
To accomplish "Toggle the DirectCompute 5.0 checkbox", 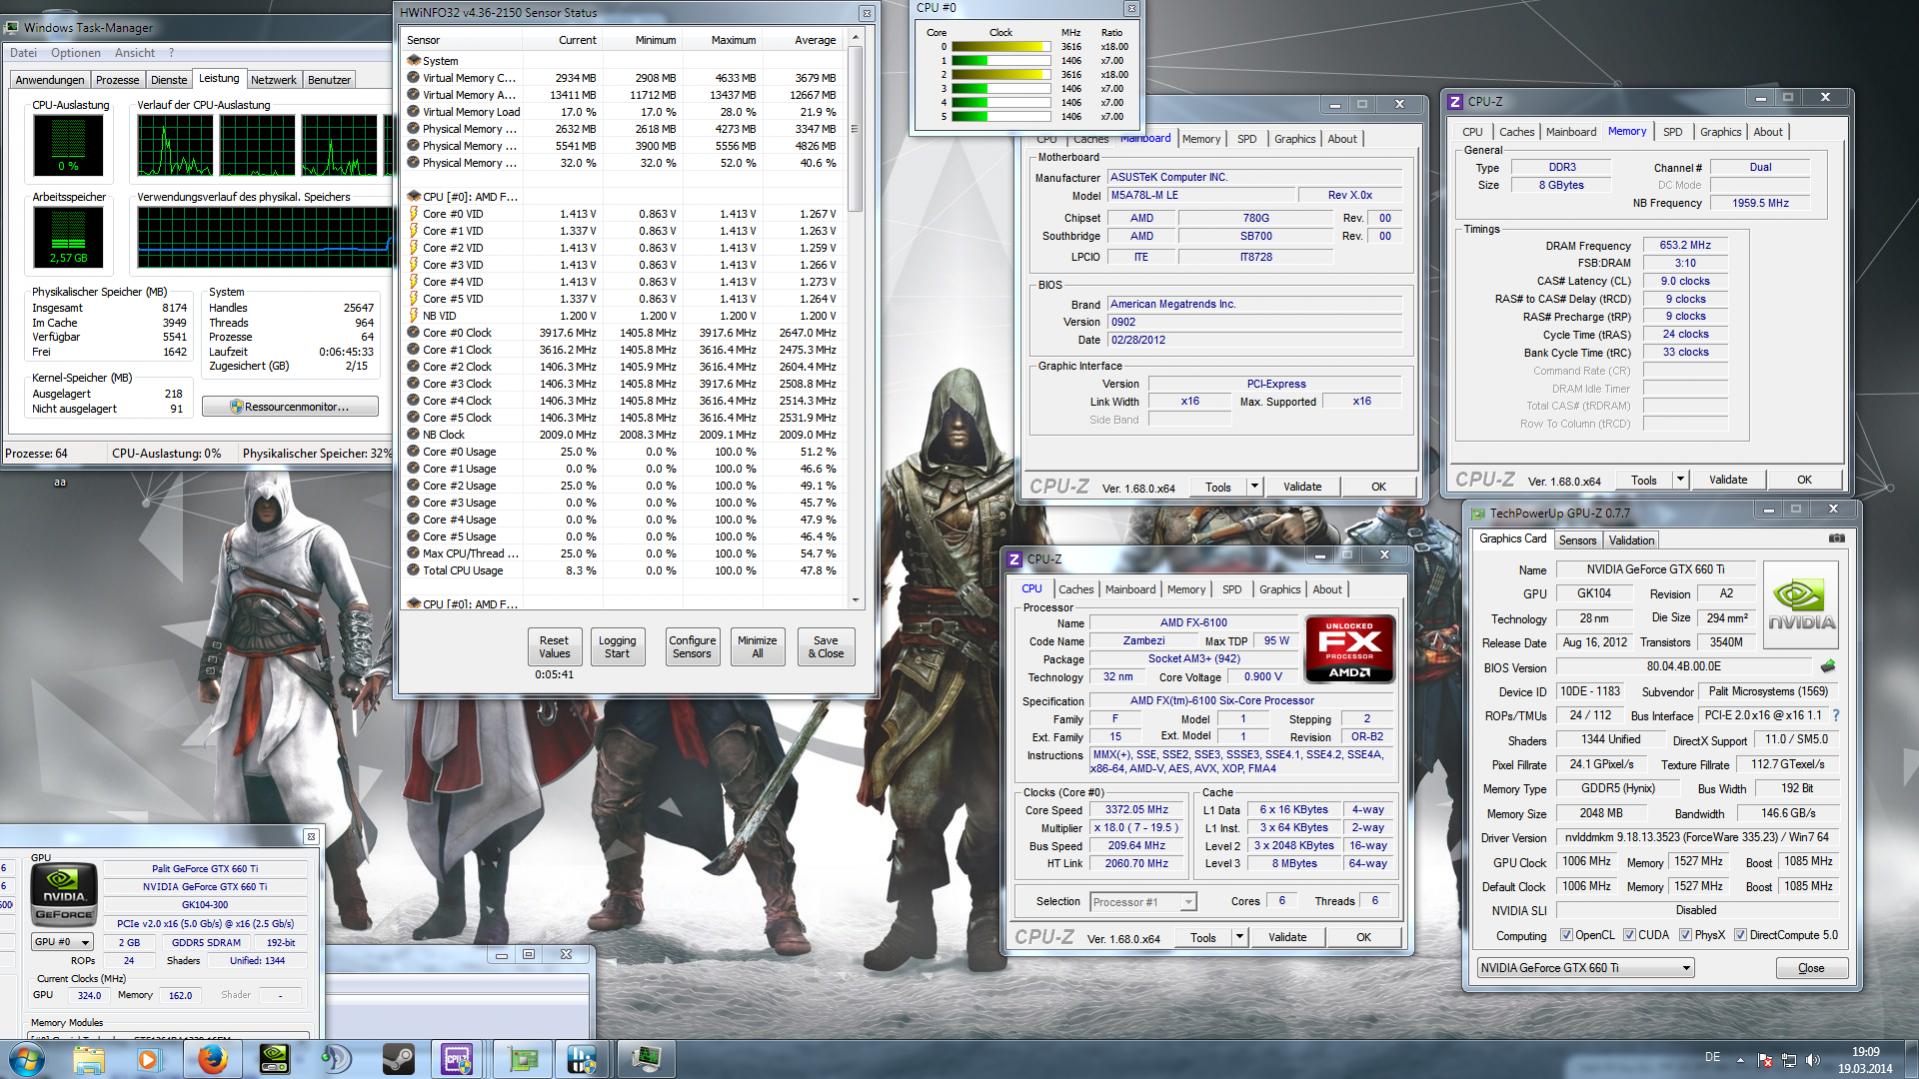I will click(x=1740, y=935).
